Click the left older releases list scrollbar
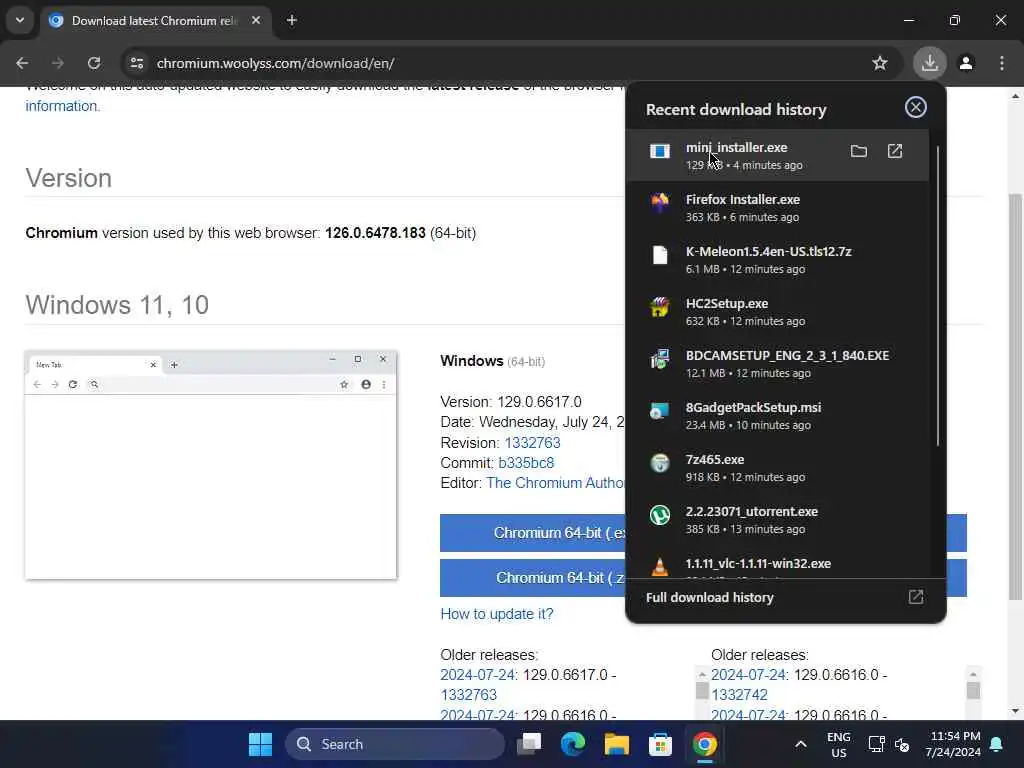 coord(702,690)
